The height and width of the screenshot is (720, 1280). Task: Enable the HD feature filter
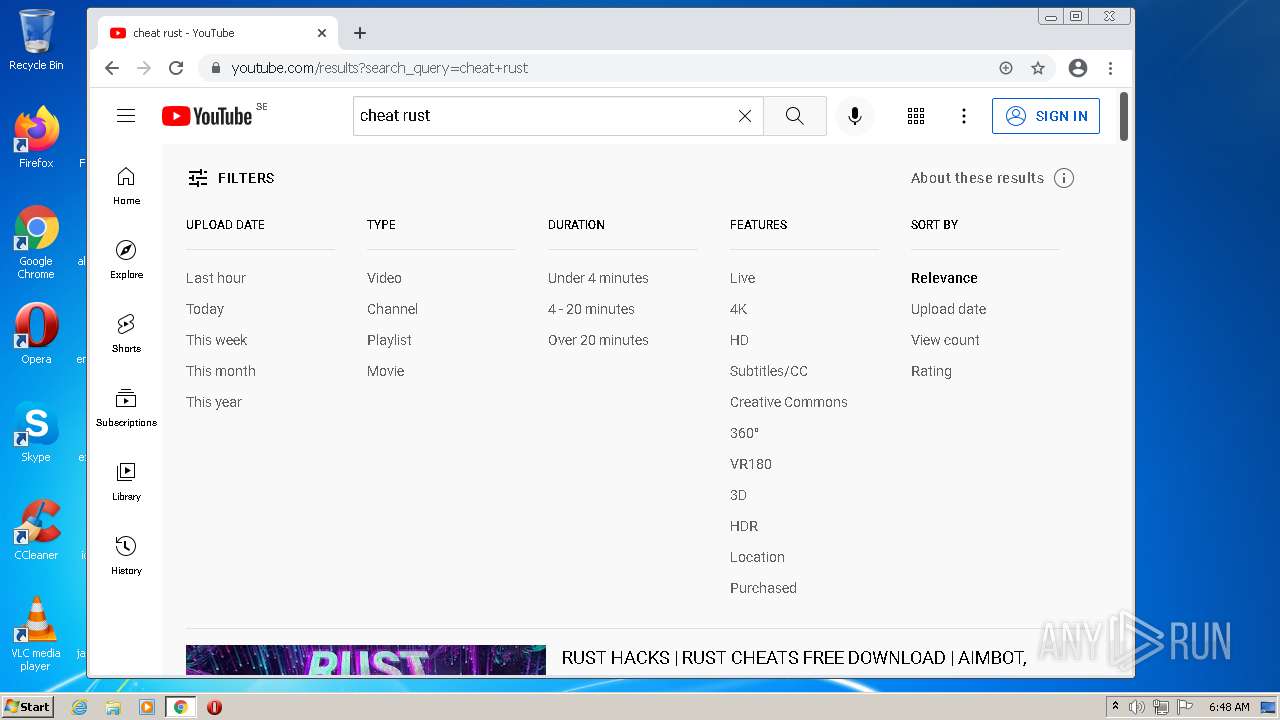click(x=739, y=340)
